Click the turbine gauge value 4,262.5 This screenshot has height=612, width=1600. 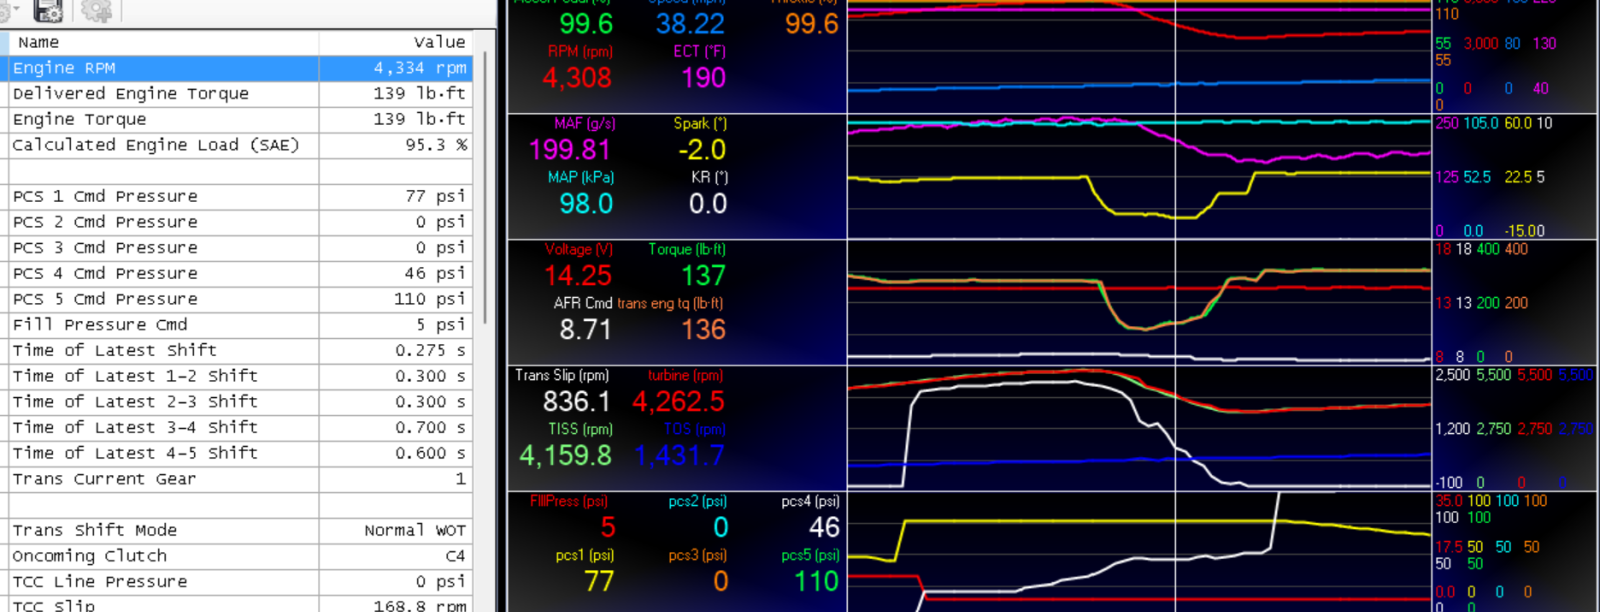point(678,402)
